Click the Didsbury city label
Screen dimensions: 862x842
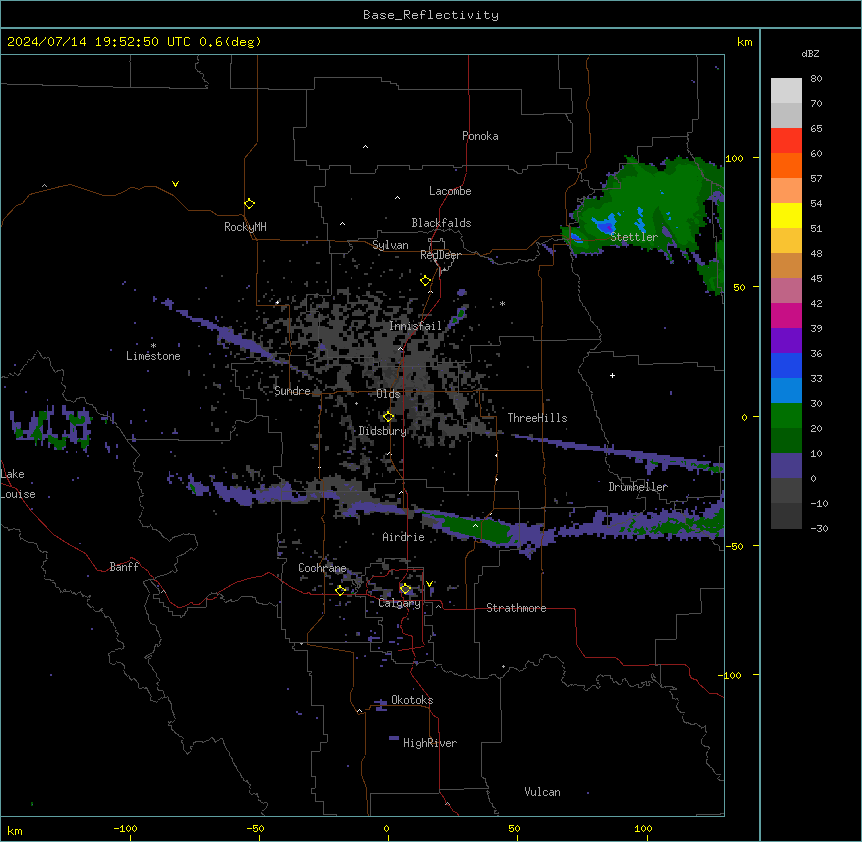[x=383, y=431]
